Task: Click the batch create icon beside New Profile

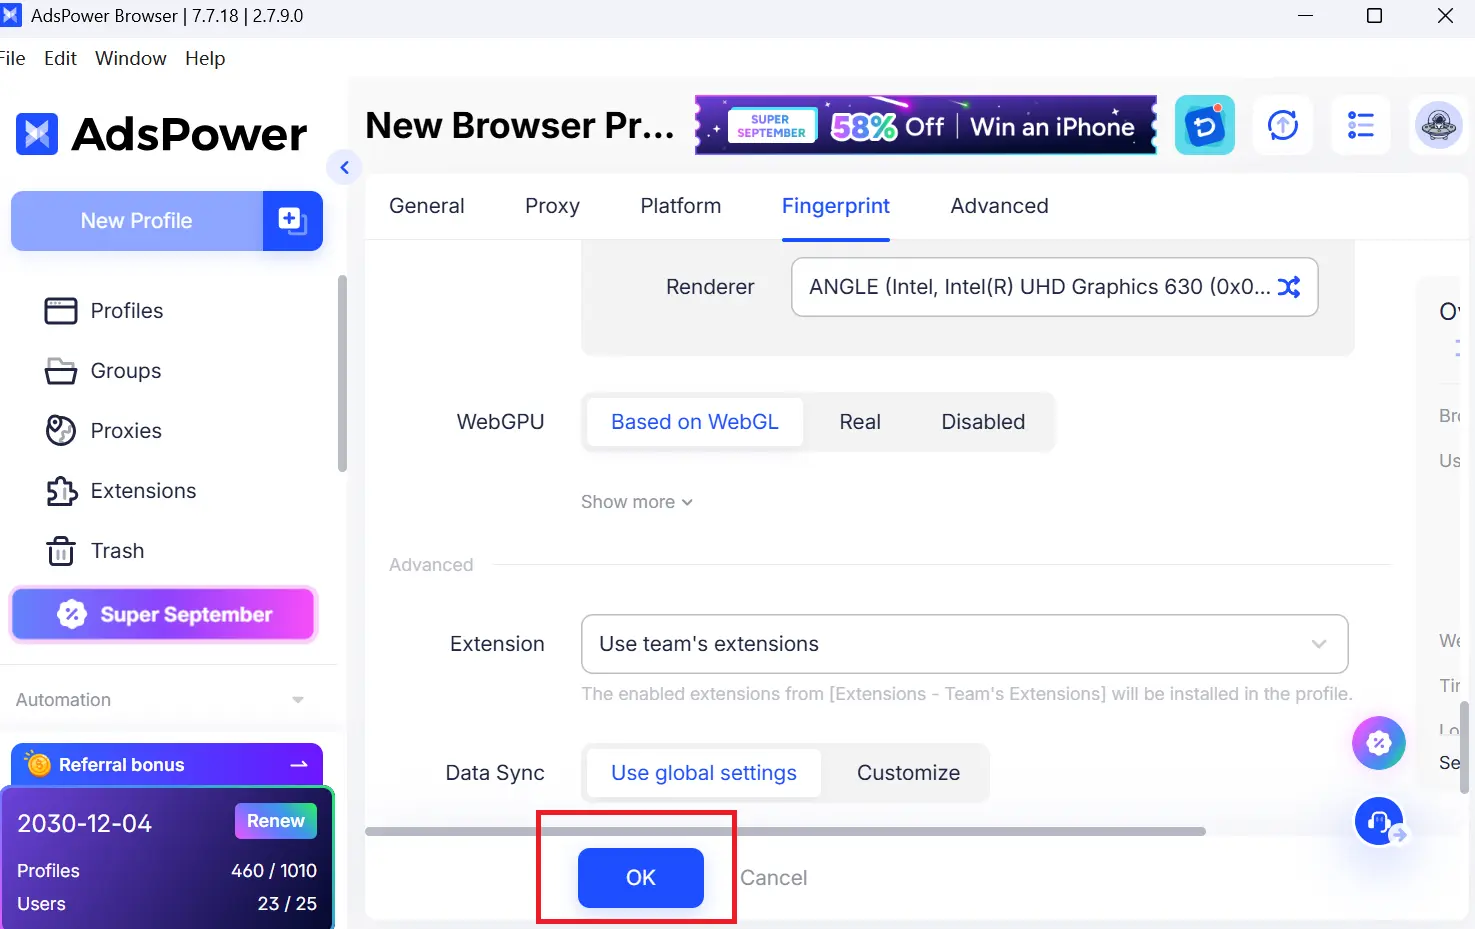Action: (292, 221)
